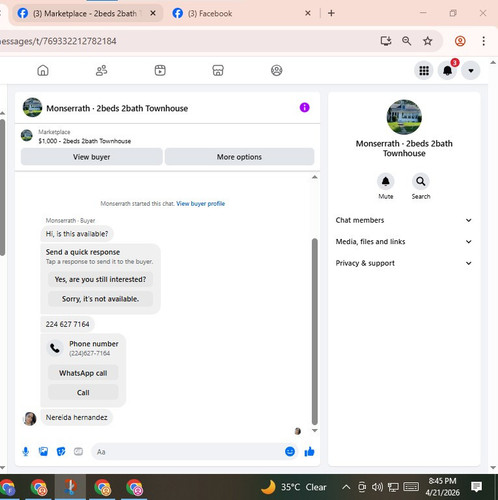
Task: Click the chat scroll-up arrow
Action: click(314, 177)
